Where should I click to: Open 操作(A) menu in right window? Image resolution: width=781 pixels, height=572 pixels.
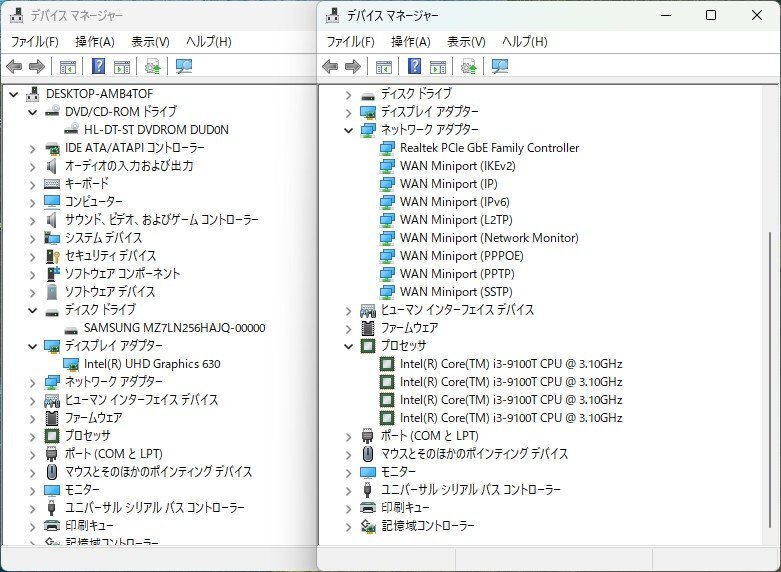coord(411,41)
